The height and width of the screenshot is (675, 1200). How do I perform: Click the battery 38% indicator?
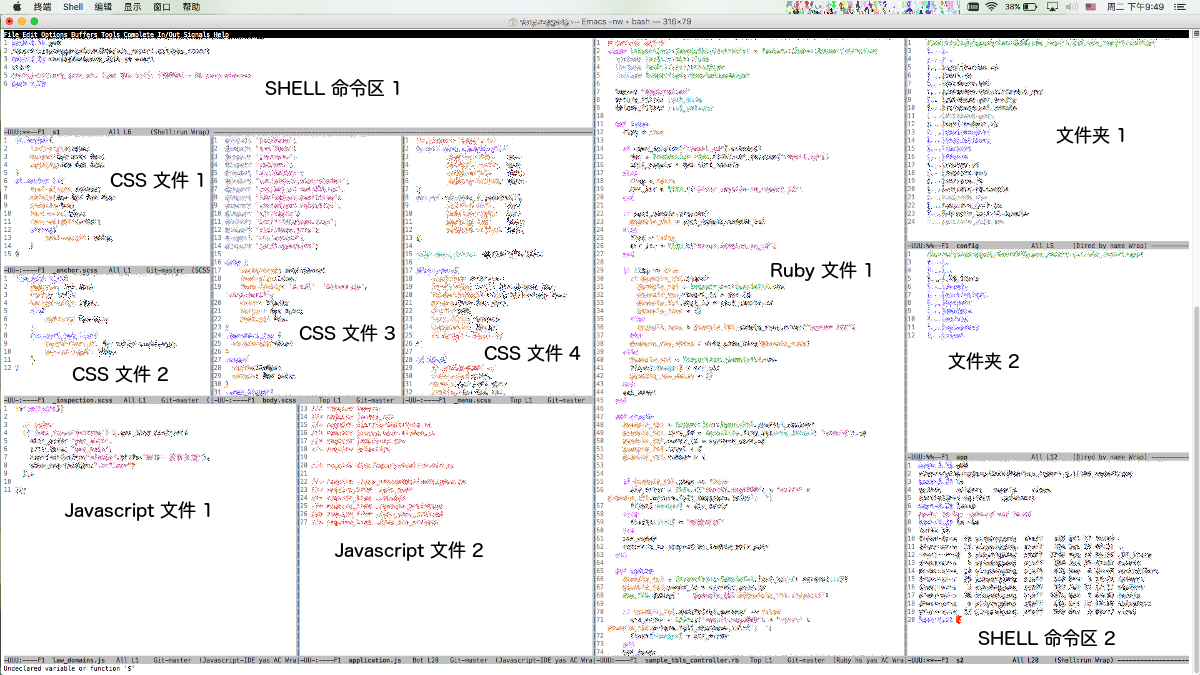click(x=1023, y=6)
